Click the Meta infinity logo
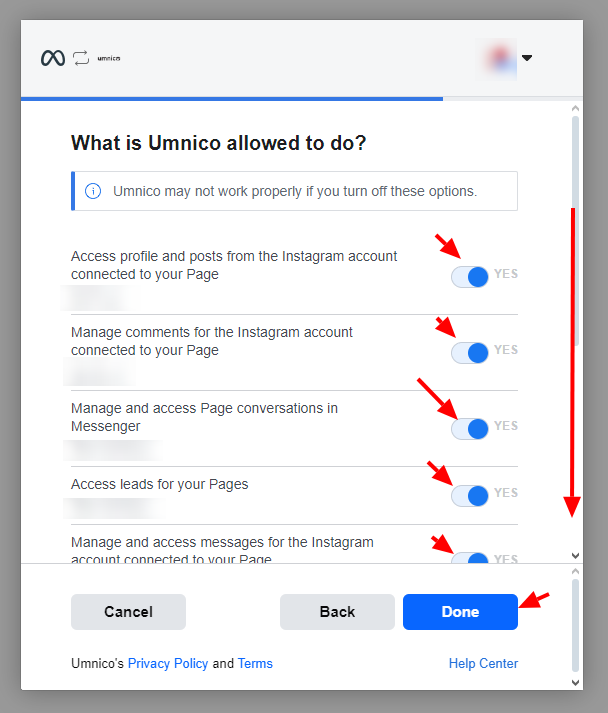This screenshot has height=713, width=608. (x=53, y=58)
